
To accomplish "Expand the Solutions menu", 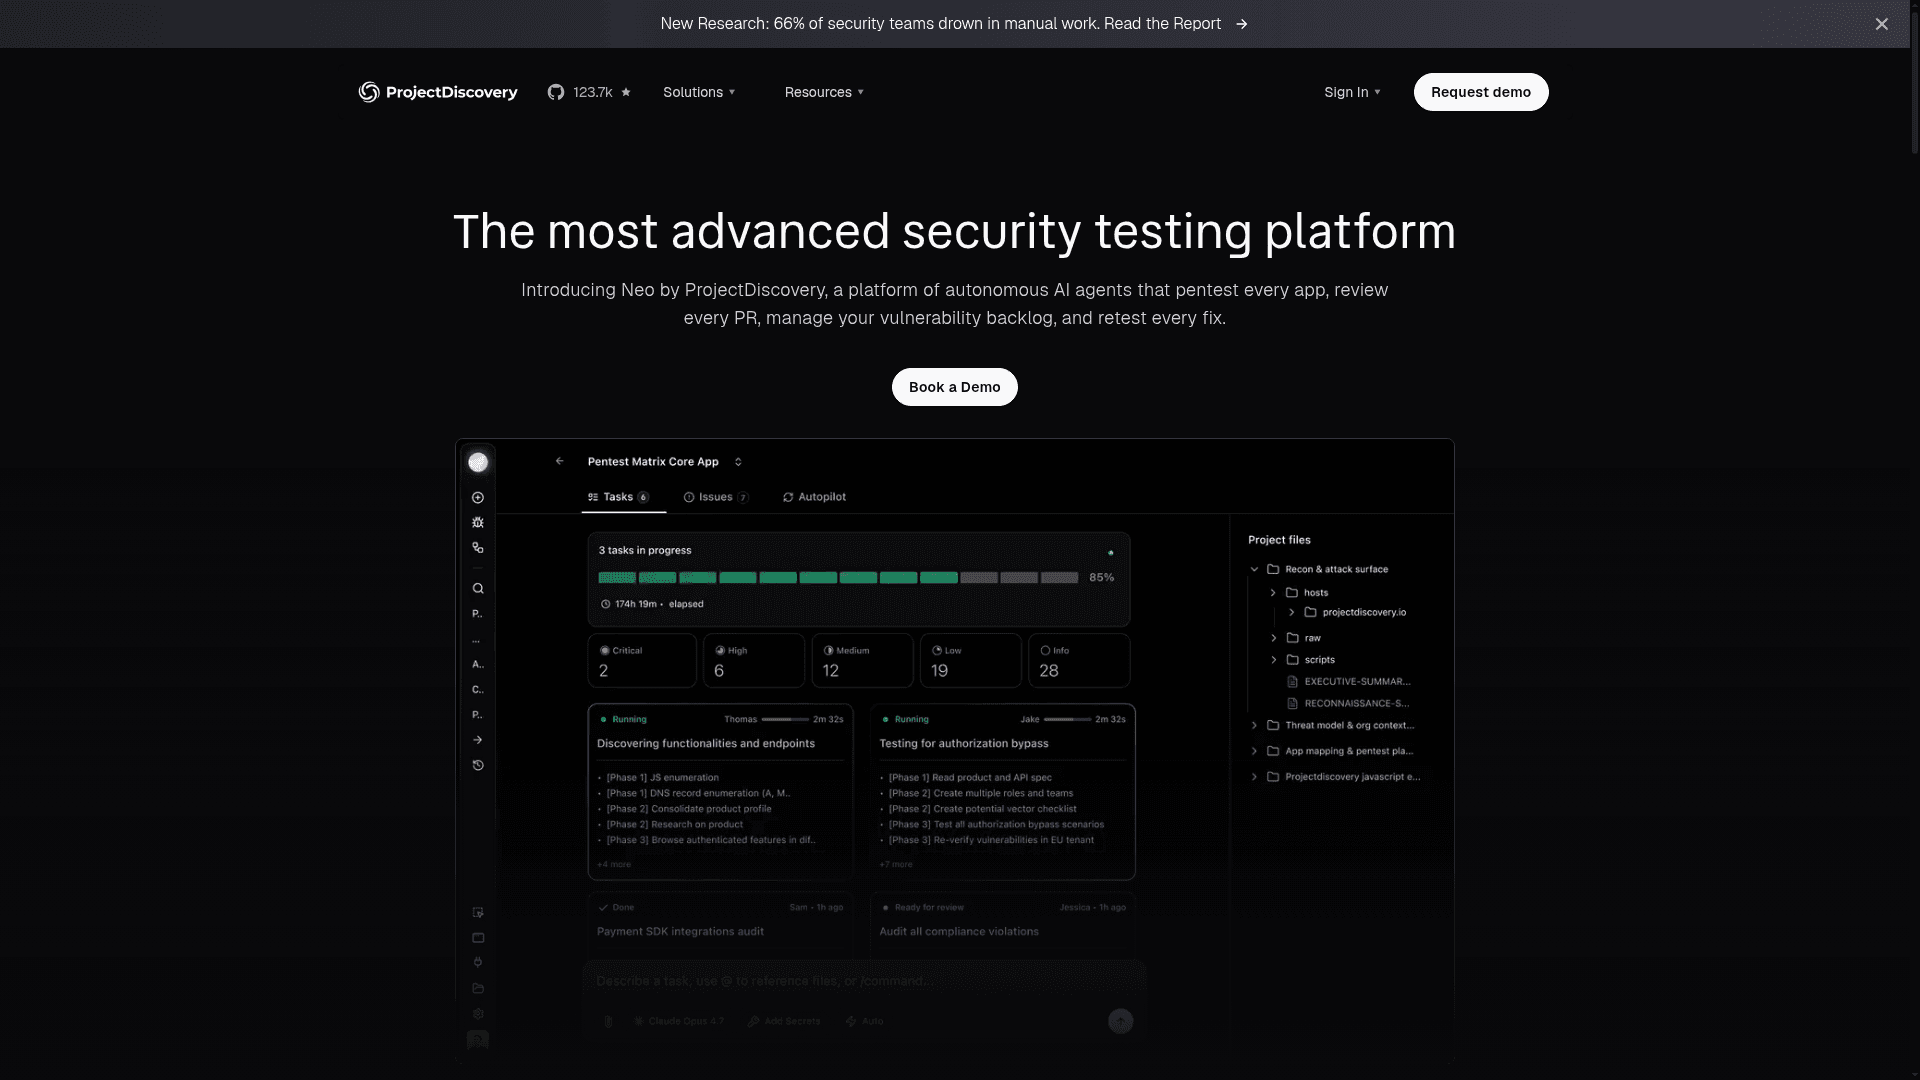I will tap(699, 92).
